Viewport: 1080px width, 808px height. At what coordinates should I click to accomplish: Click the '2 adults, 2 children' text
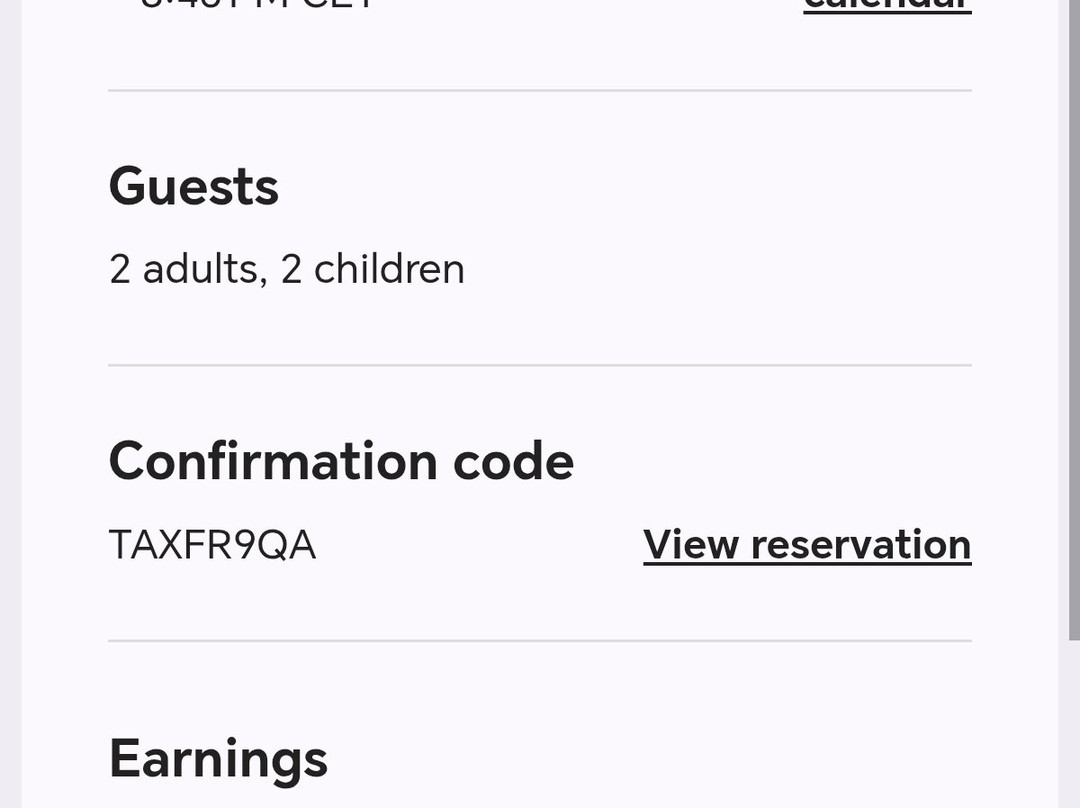pyautogui.click(x=287, y=269)
